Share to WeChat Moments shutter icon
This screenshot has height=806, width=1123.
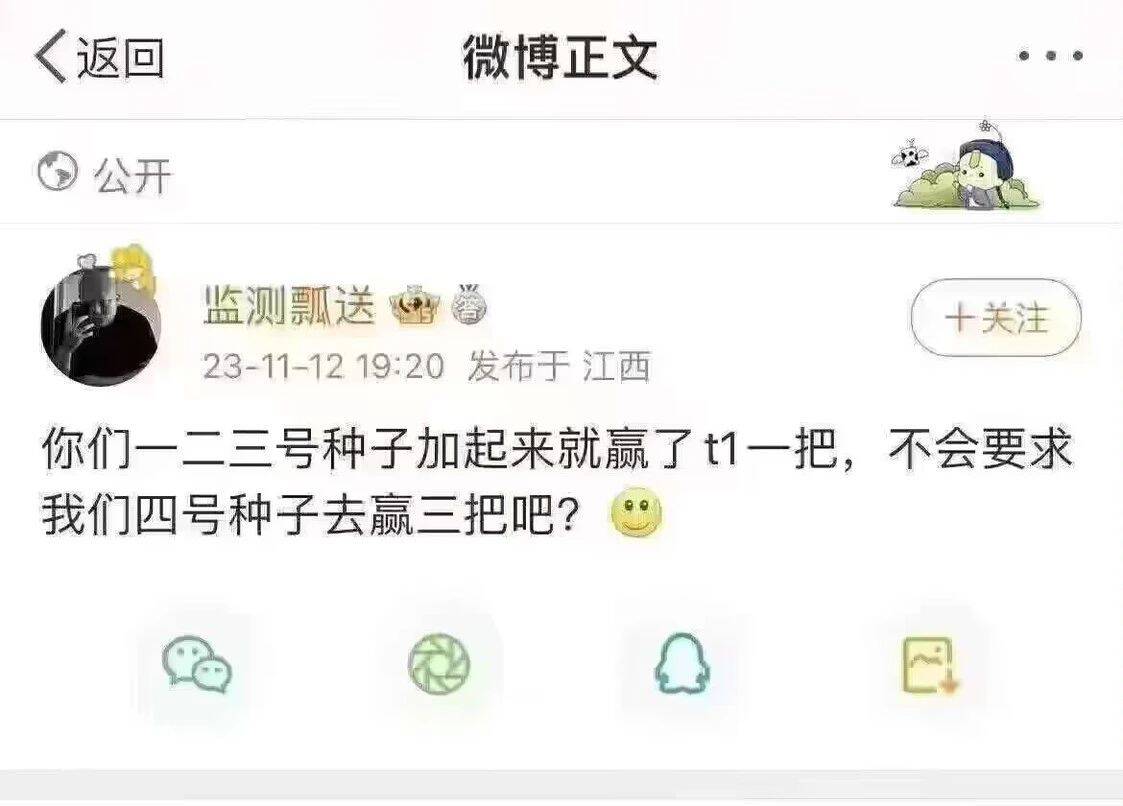440,664
